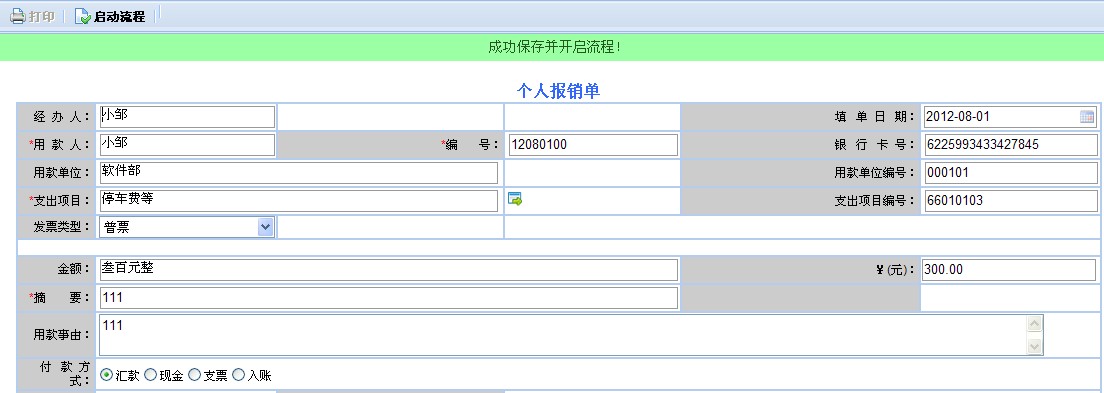Select 现金 payment method

tap(150, 375)
